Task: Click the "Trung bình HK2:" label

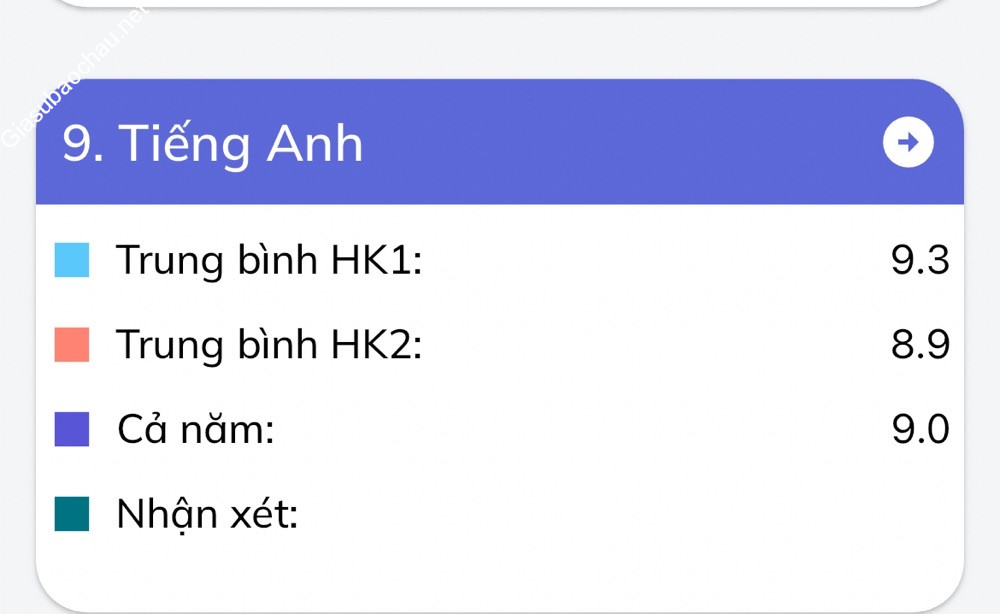Action: coord(269,345)
